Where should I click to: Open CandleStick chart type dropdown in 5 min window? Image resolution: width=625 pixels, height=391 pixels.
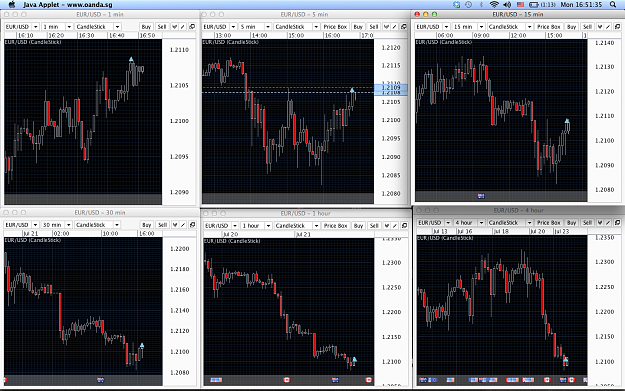point(297,27)
